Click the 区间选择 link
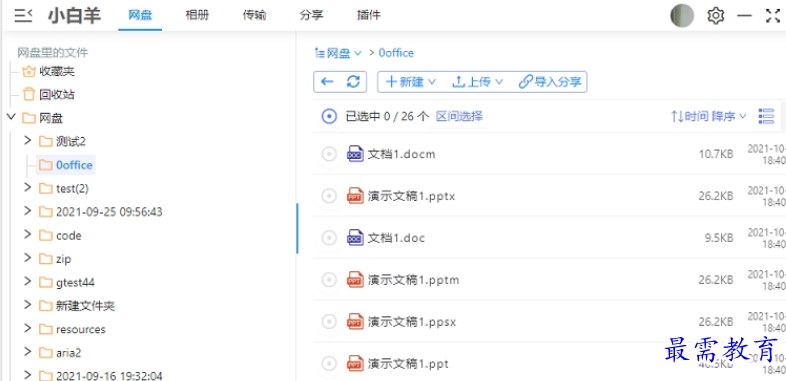This screenshot has height=381, width=786. [x=459, y=116]
